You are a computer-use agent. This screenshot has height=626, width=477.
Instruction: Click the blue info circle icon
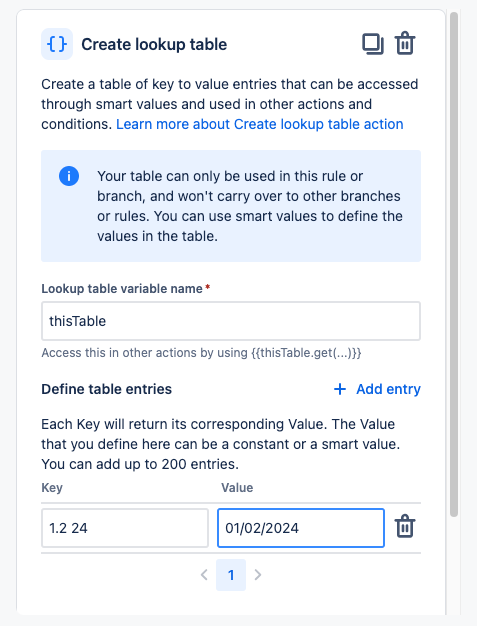[69, 176]
